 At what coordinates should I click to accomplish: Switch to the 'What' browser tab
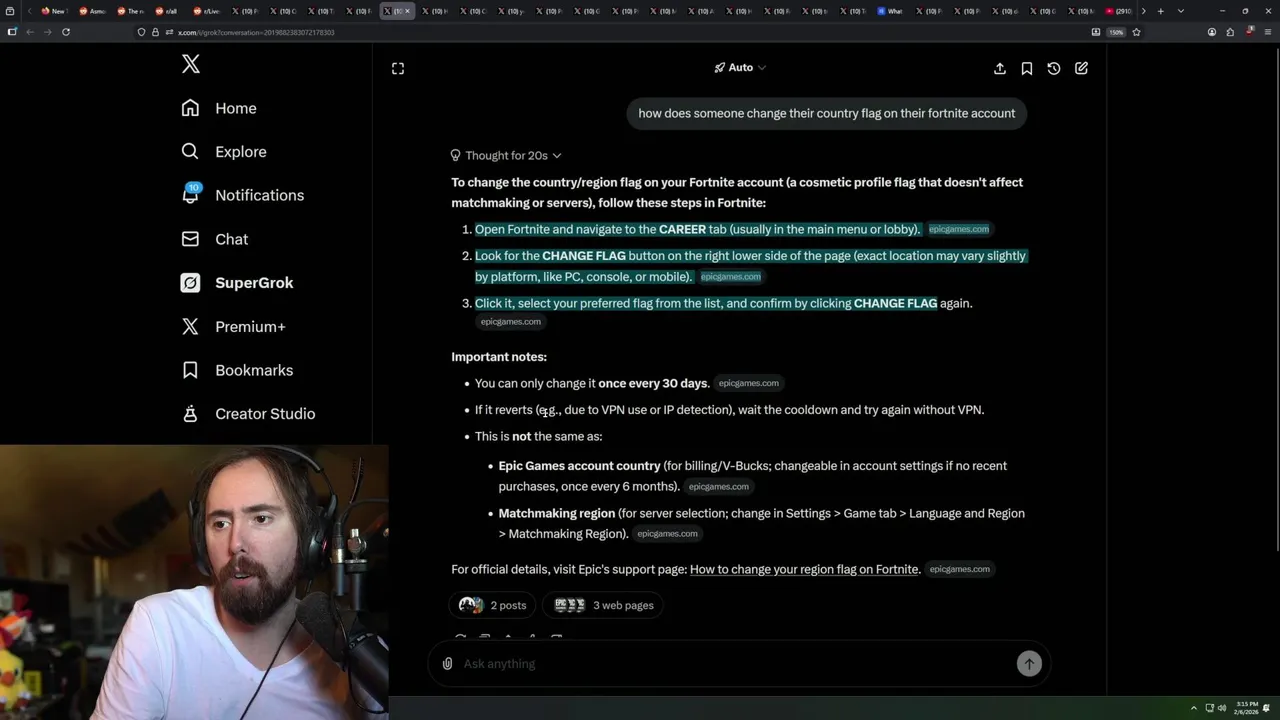click(889, 11)
